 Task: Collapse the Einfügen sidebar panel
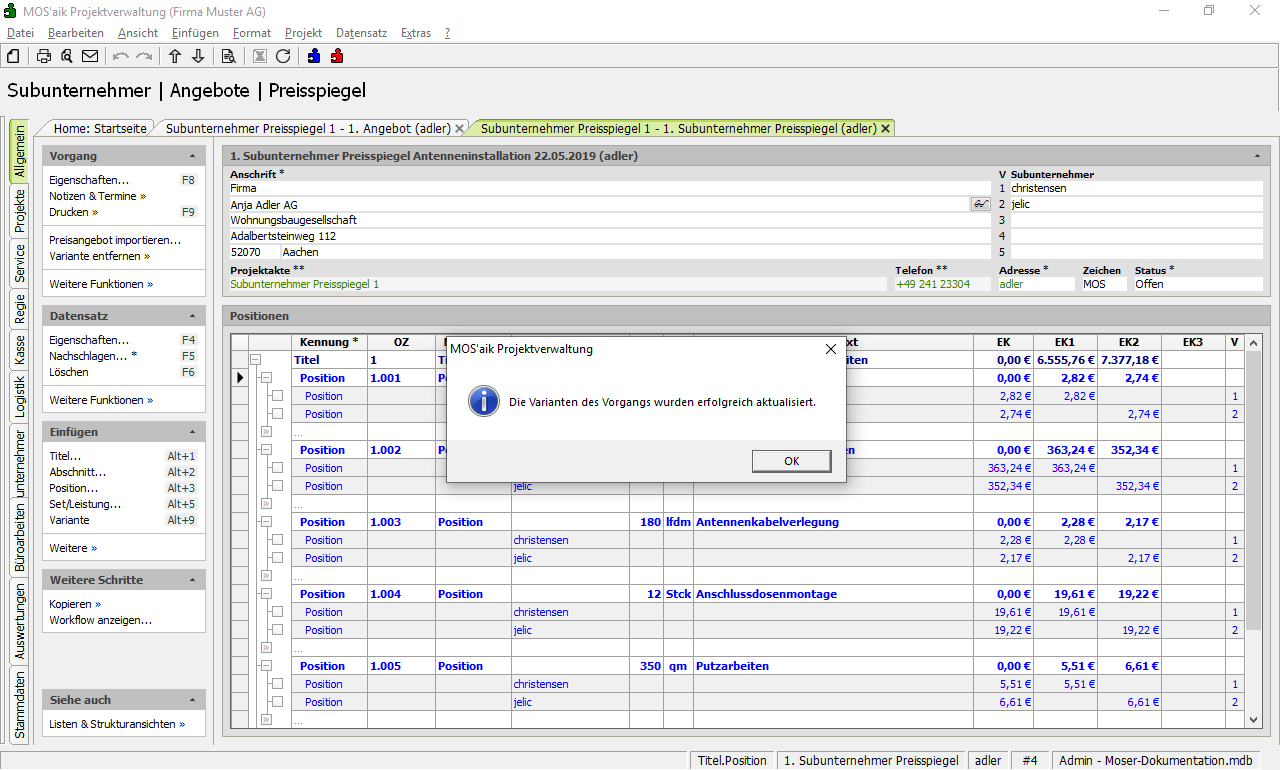click(x=192, y=433)
